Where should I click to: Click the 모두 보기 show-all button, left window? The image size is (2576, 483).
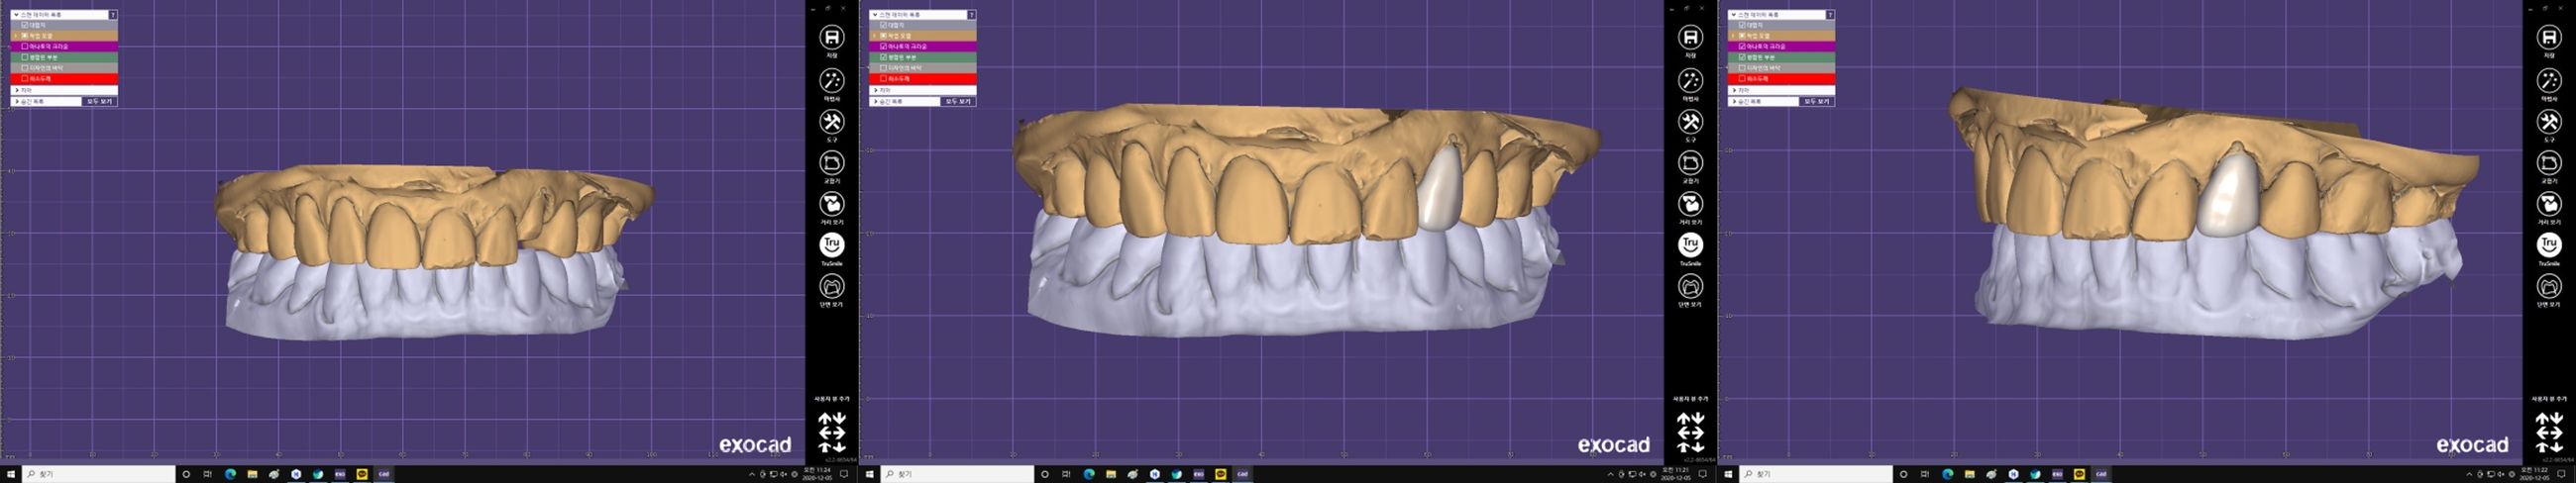click(99, 101)
